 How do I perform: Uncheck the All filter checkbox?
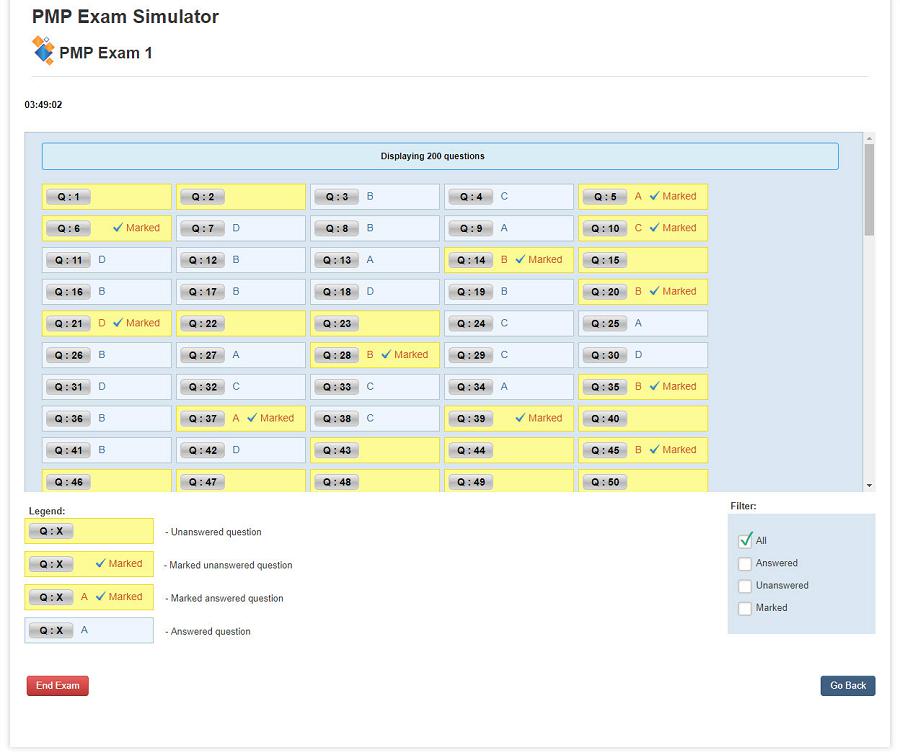point(745,540)
